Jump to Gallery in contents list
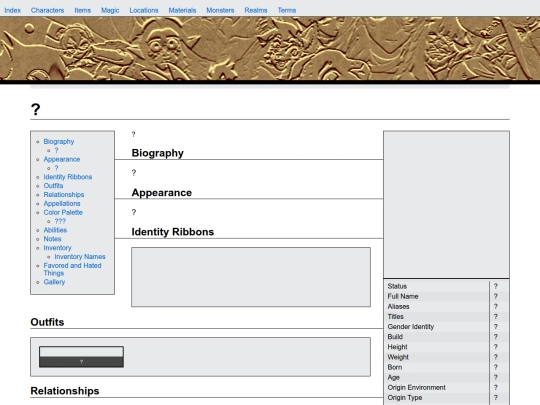 pyautogui.click(x=54, y=282)
